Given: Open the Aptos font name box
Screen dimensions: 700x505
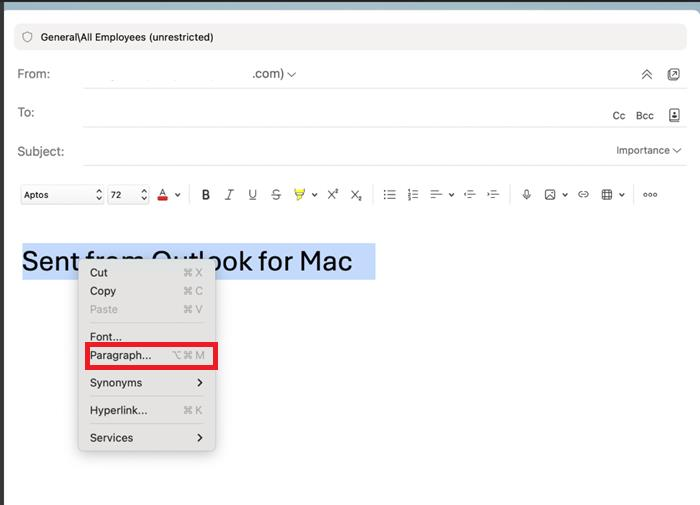Looking at the screenshot, I should [62, 195].
